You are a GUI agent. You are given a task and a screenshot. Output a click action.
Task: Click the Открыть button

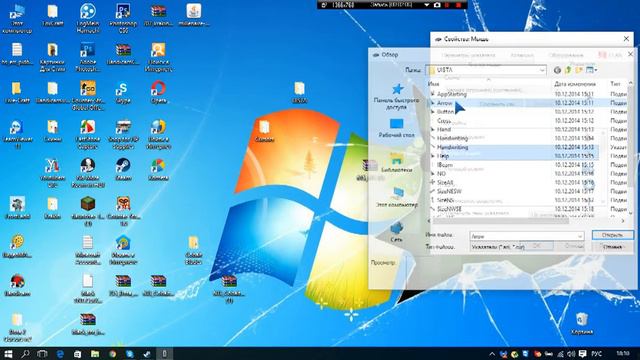[612, 235]
